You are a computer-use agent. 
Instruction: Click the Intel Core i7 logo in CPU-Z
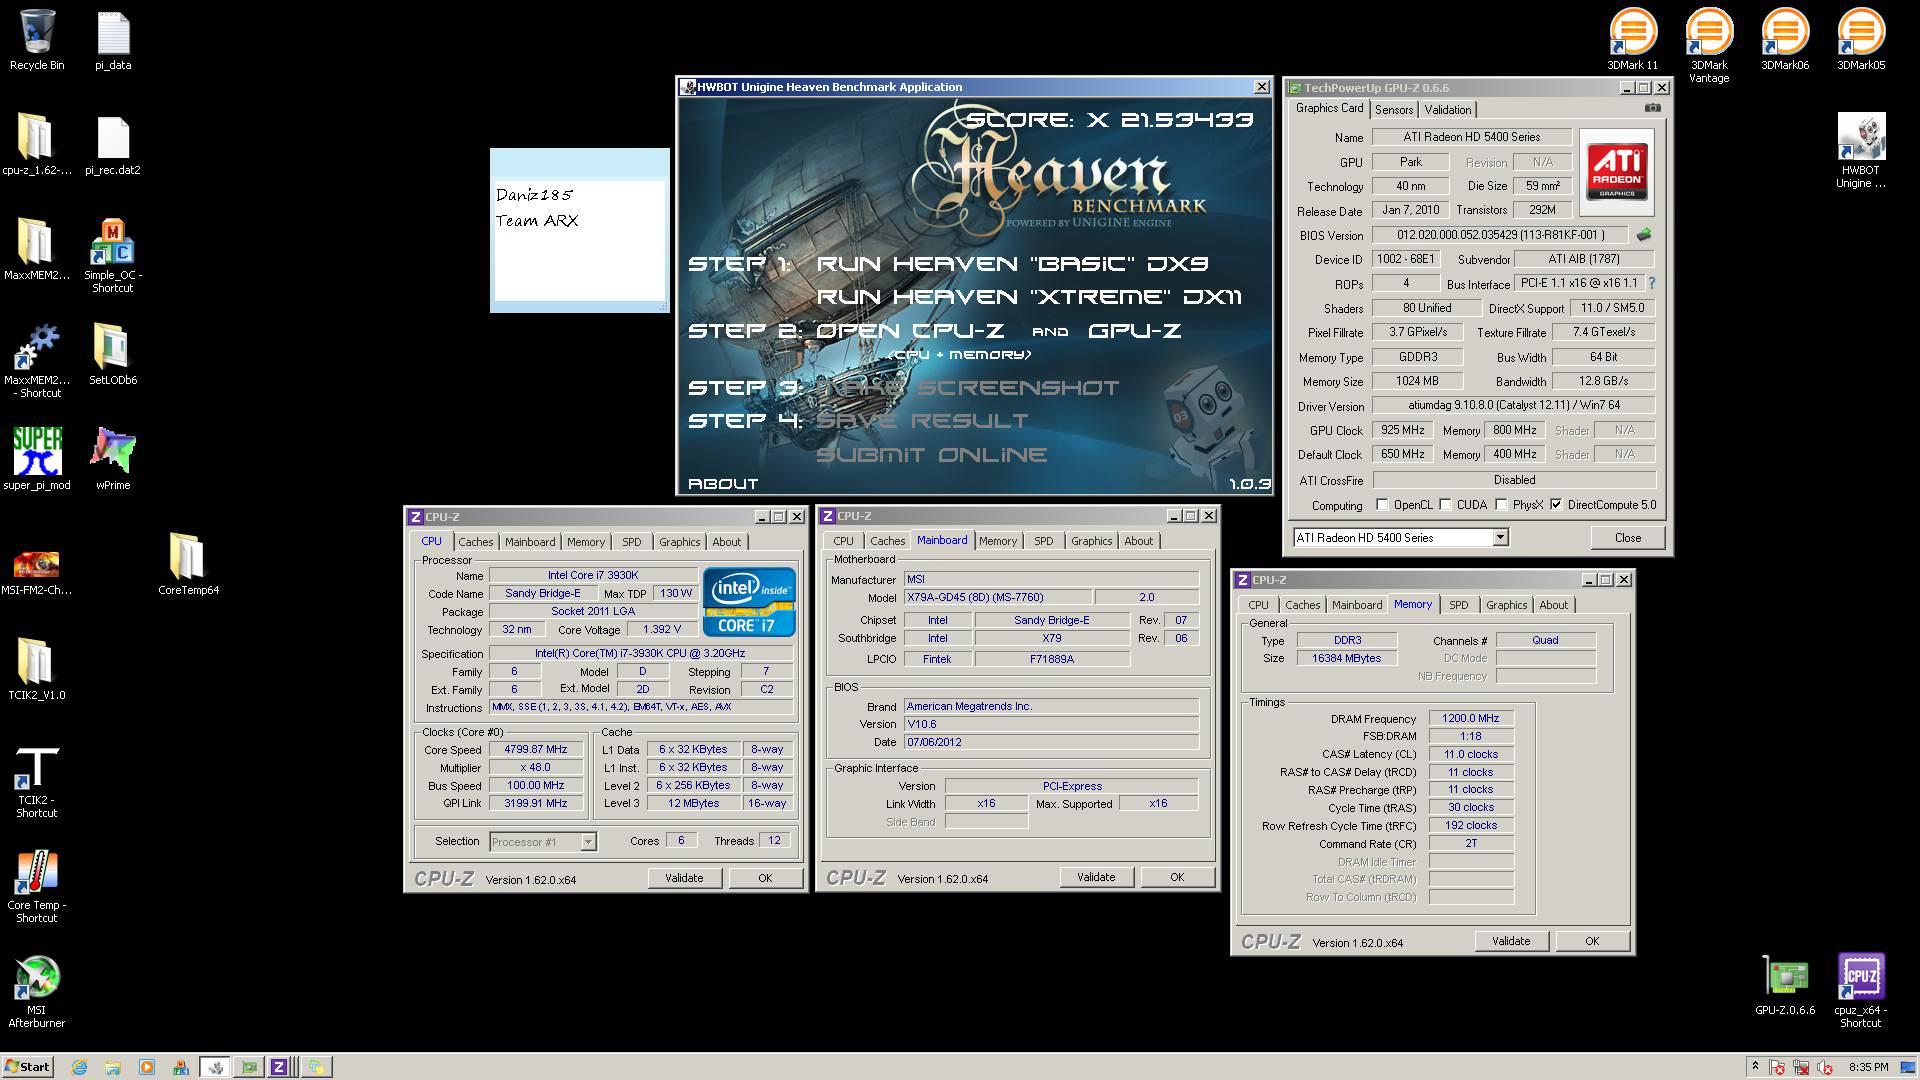click(749, 602)
